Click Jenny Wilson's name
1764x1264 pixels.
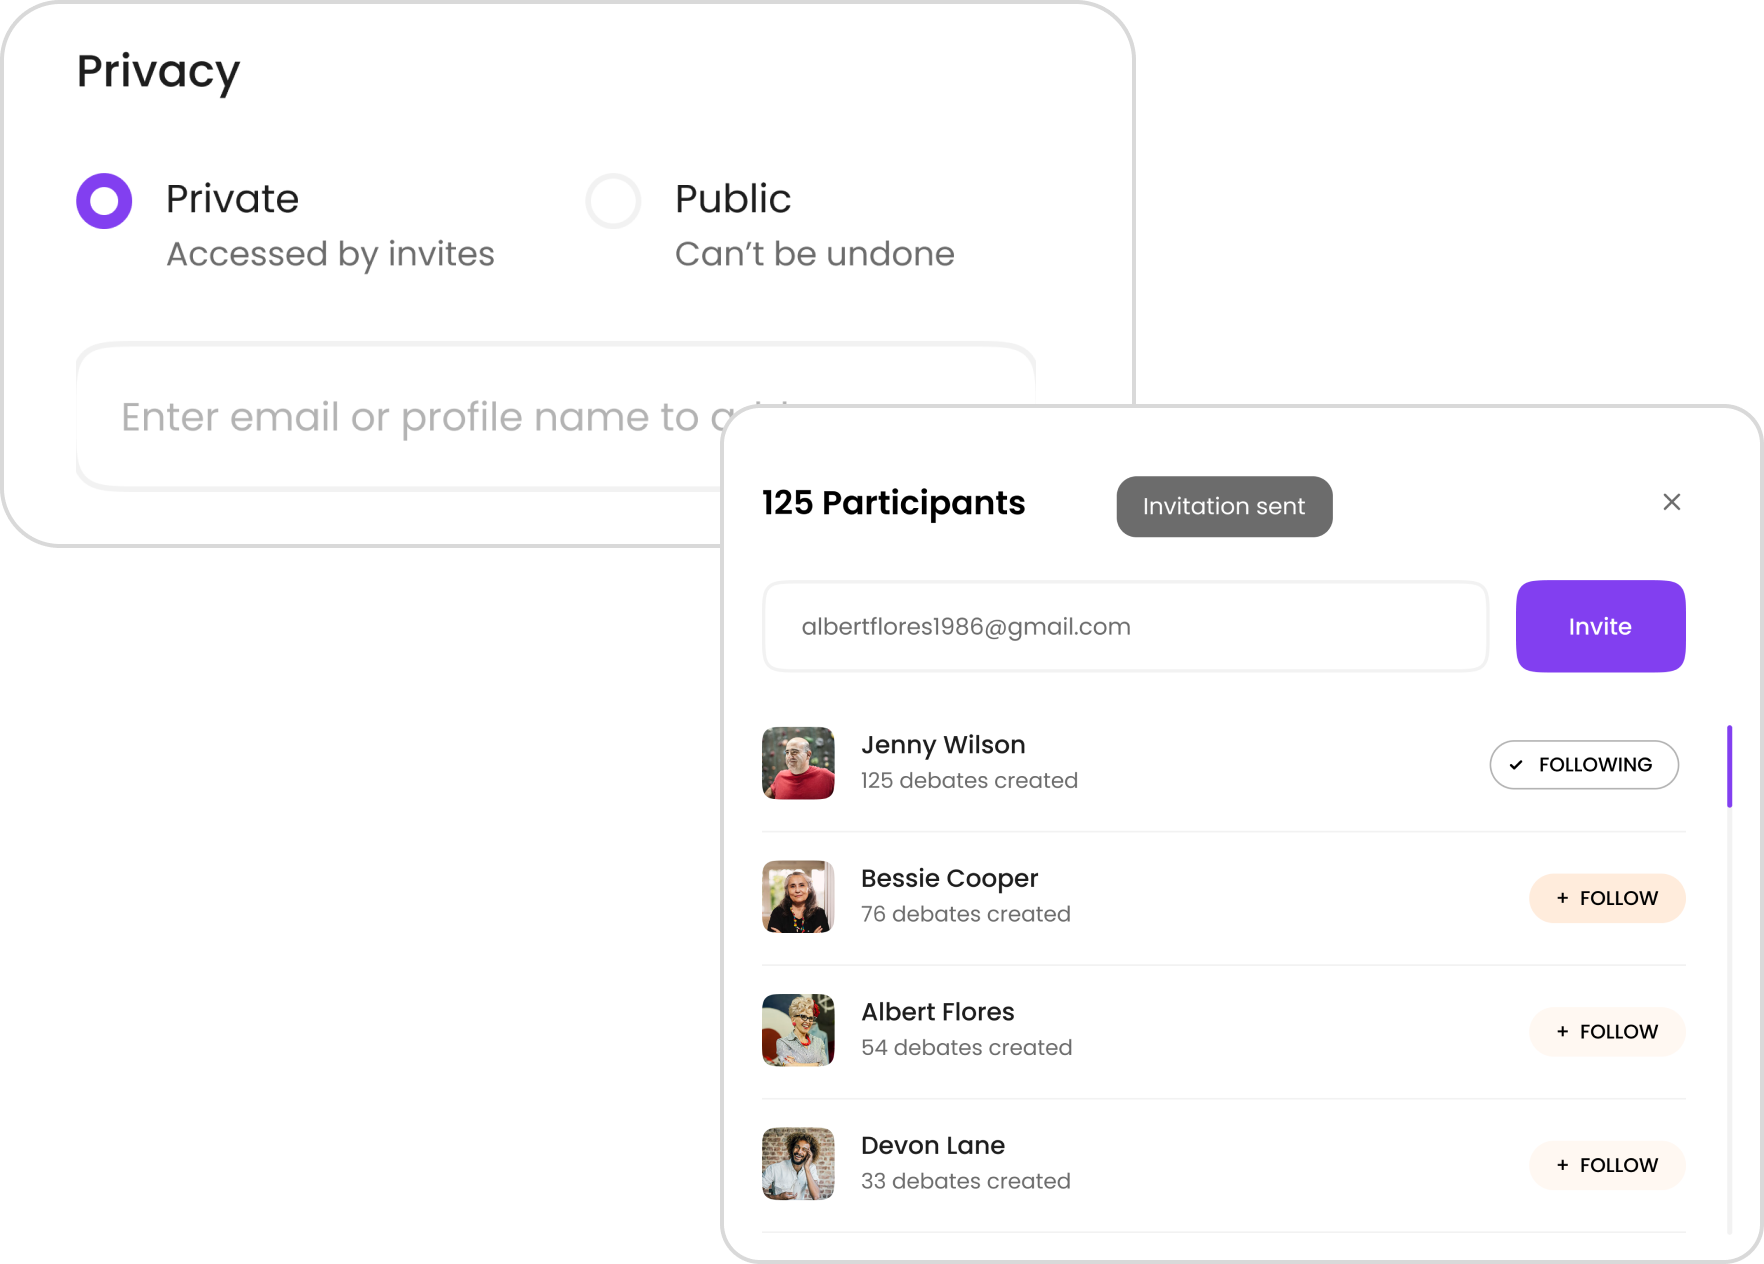click(943, 745)
